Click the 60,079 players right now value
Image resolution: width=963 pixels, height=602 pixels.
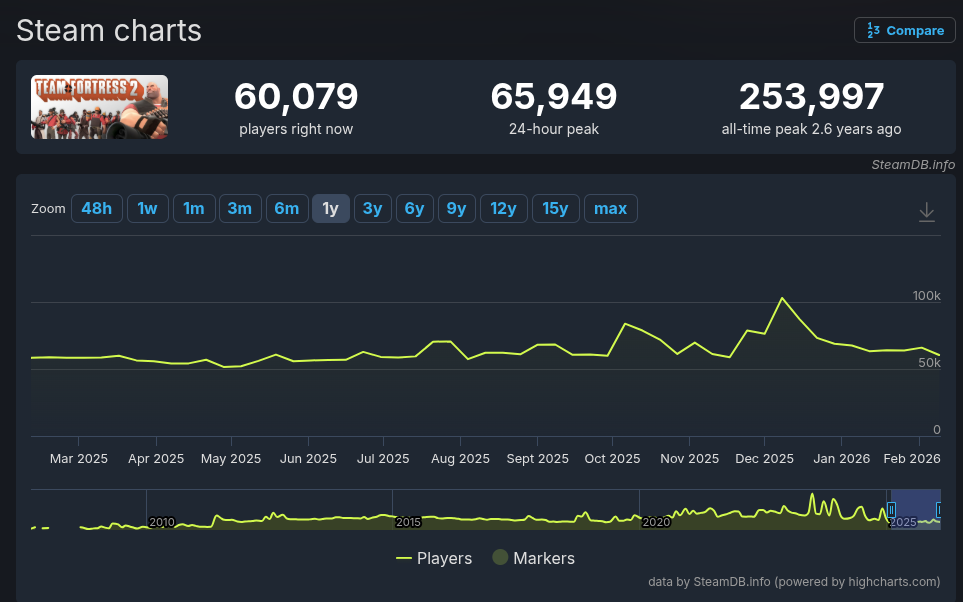pyautogui.click(x=296, y=96)
